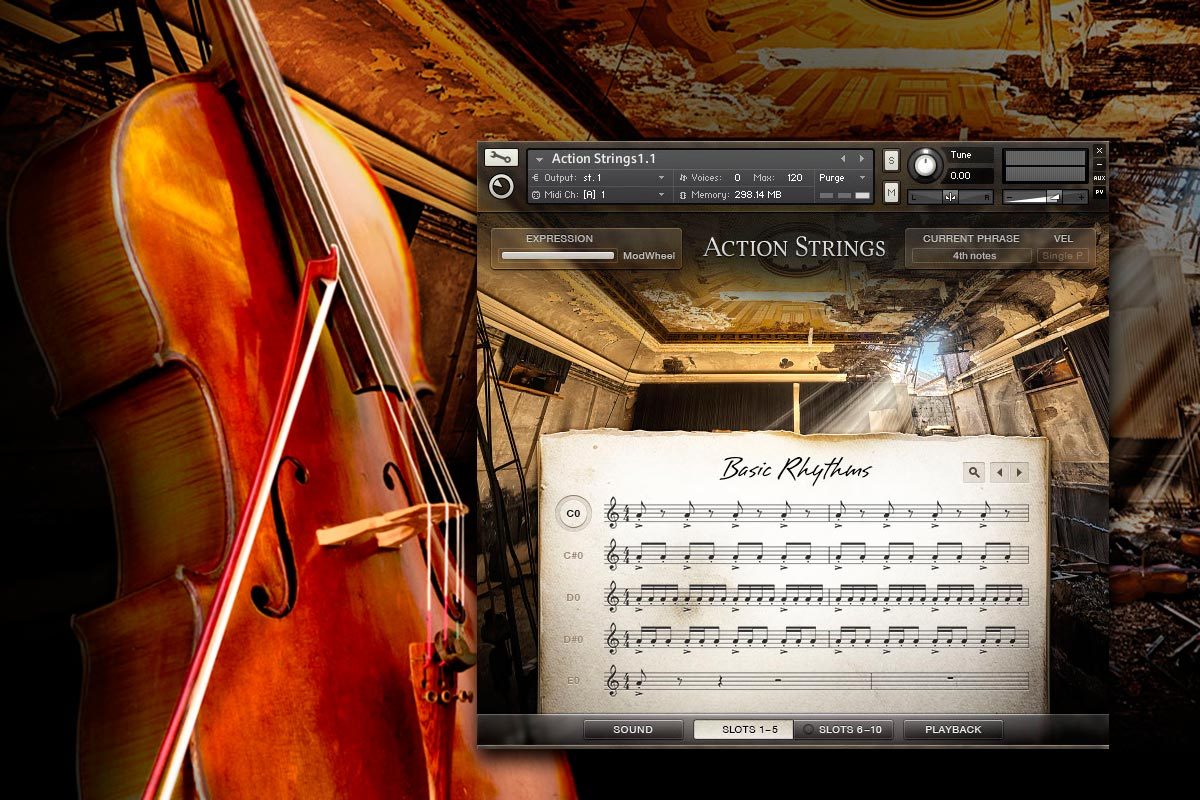This screenshot has height=800, width=1200.
Task: Select the E0 phrase slot
Action: tap(573, 681)
